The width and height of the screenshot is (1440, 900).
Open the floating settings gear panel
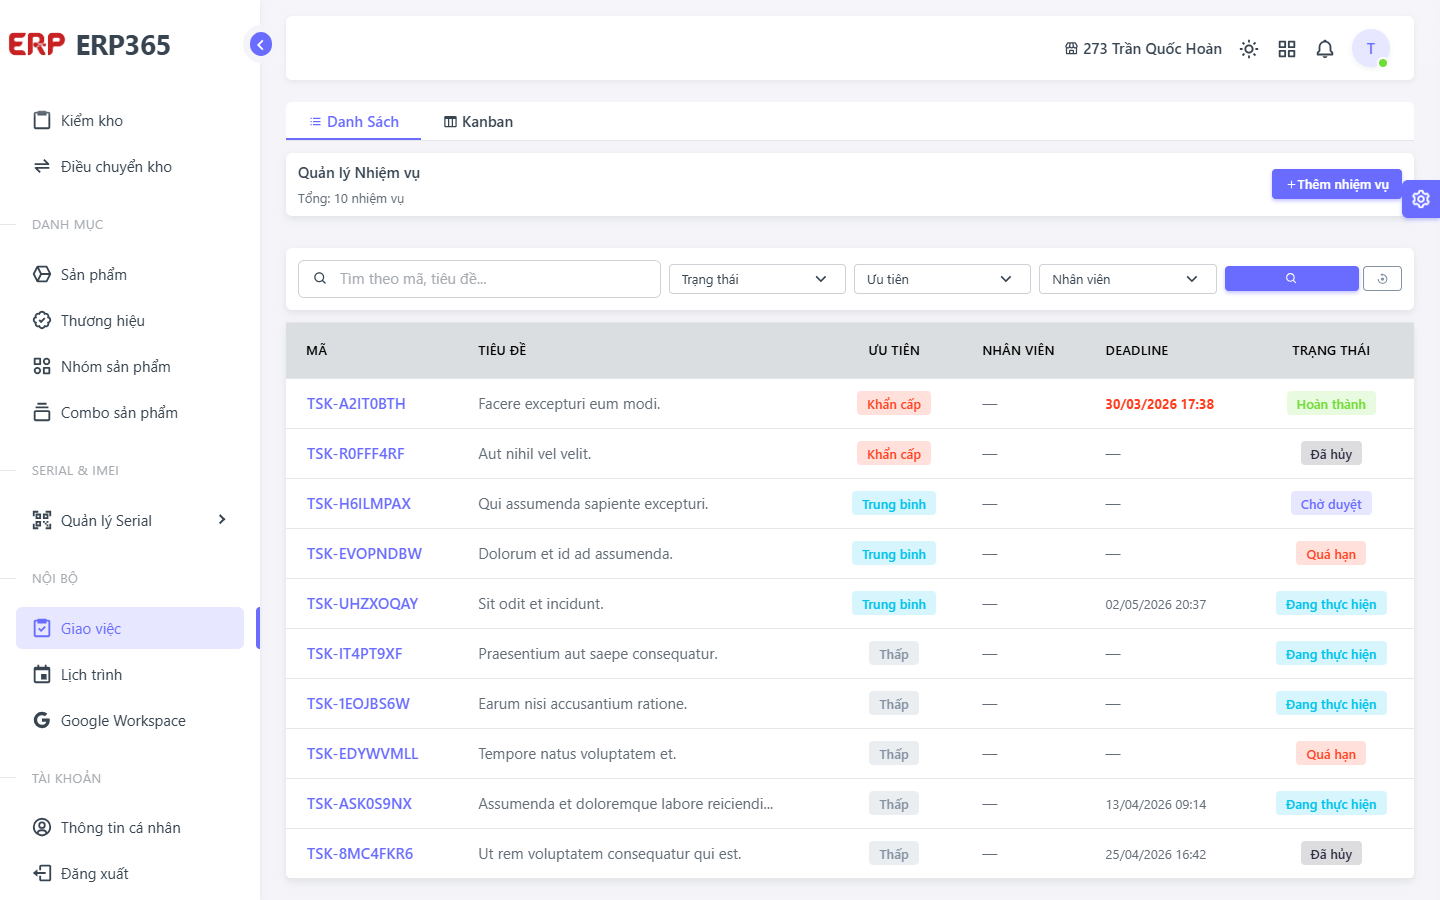[1421, 199]
